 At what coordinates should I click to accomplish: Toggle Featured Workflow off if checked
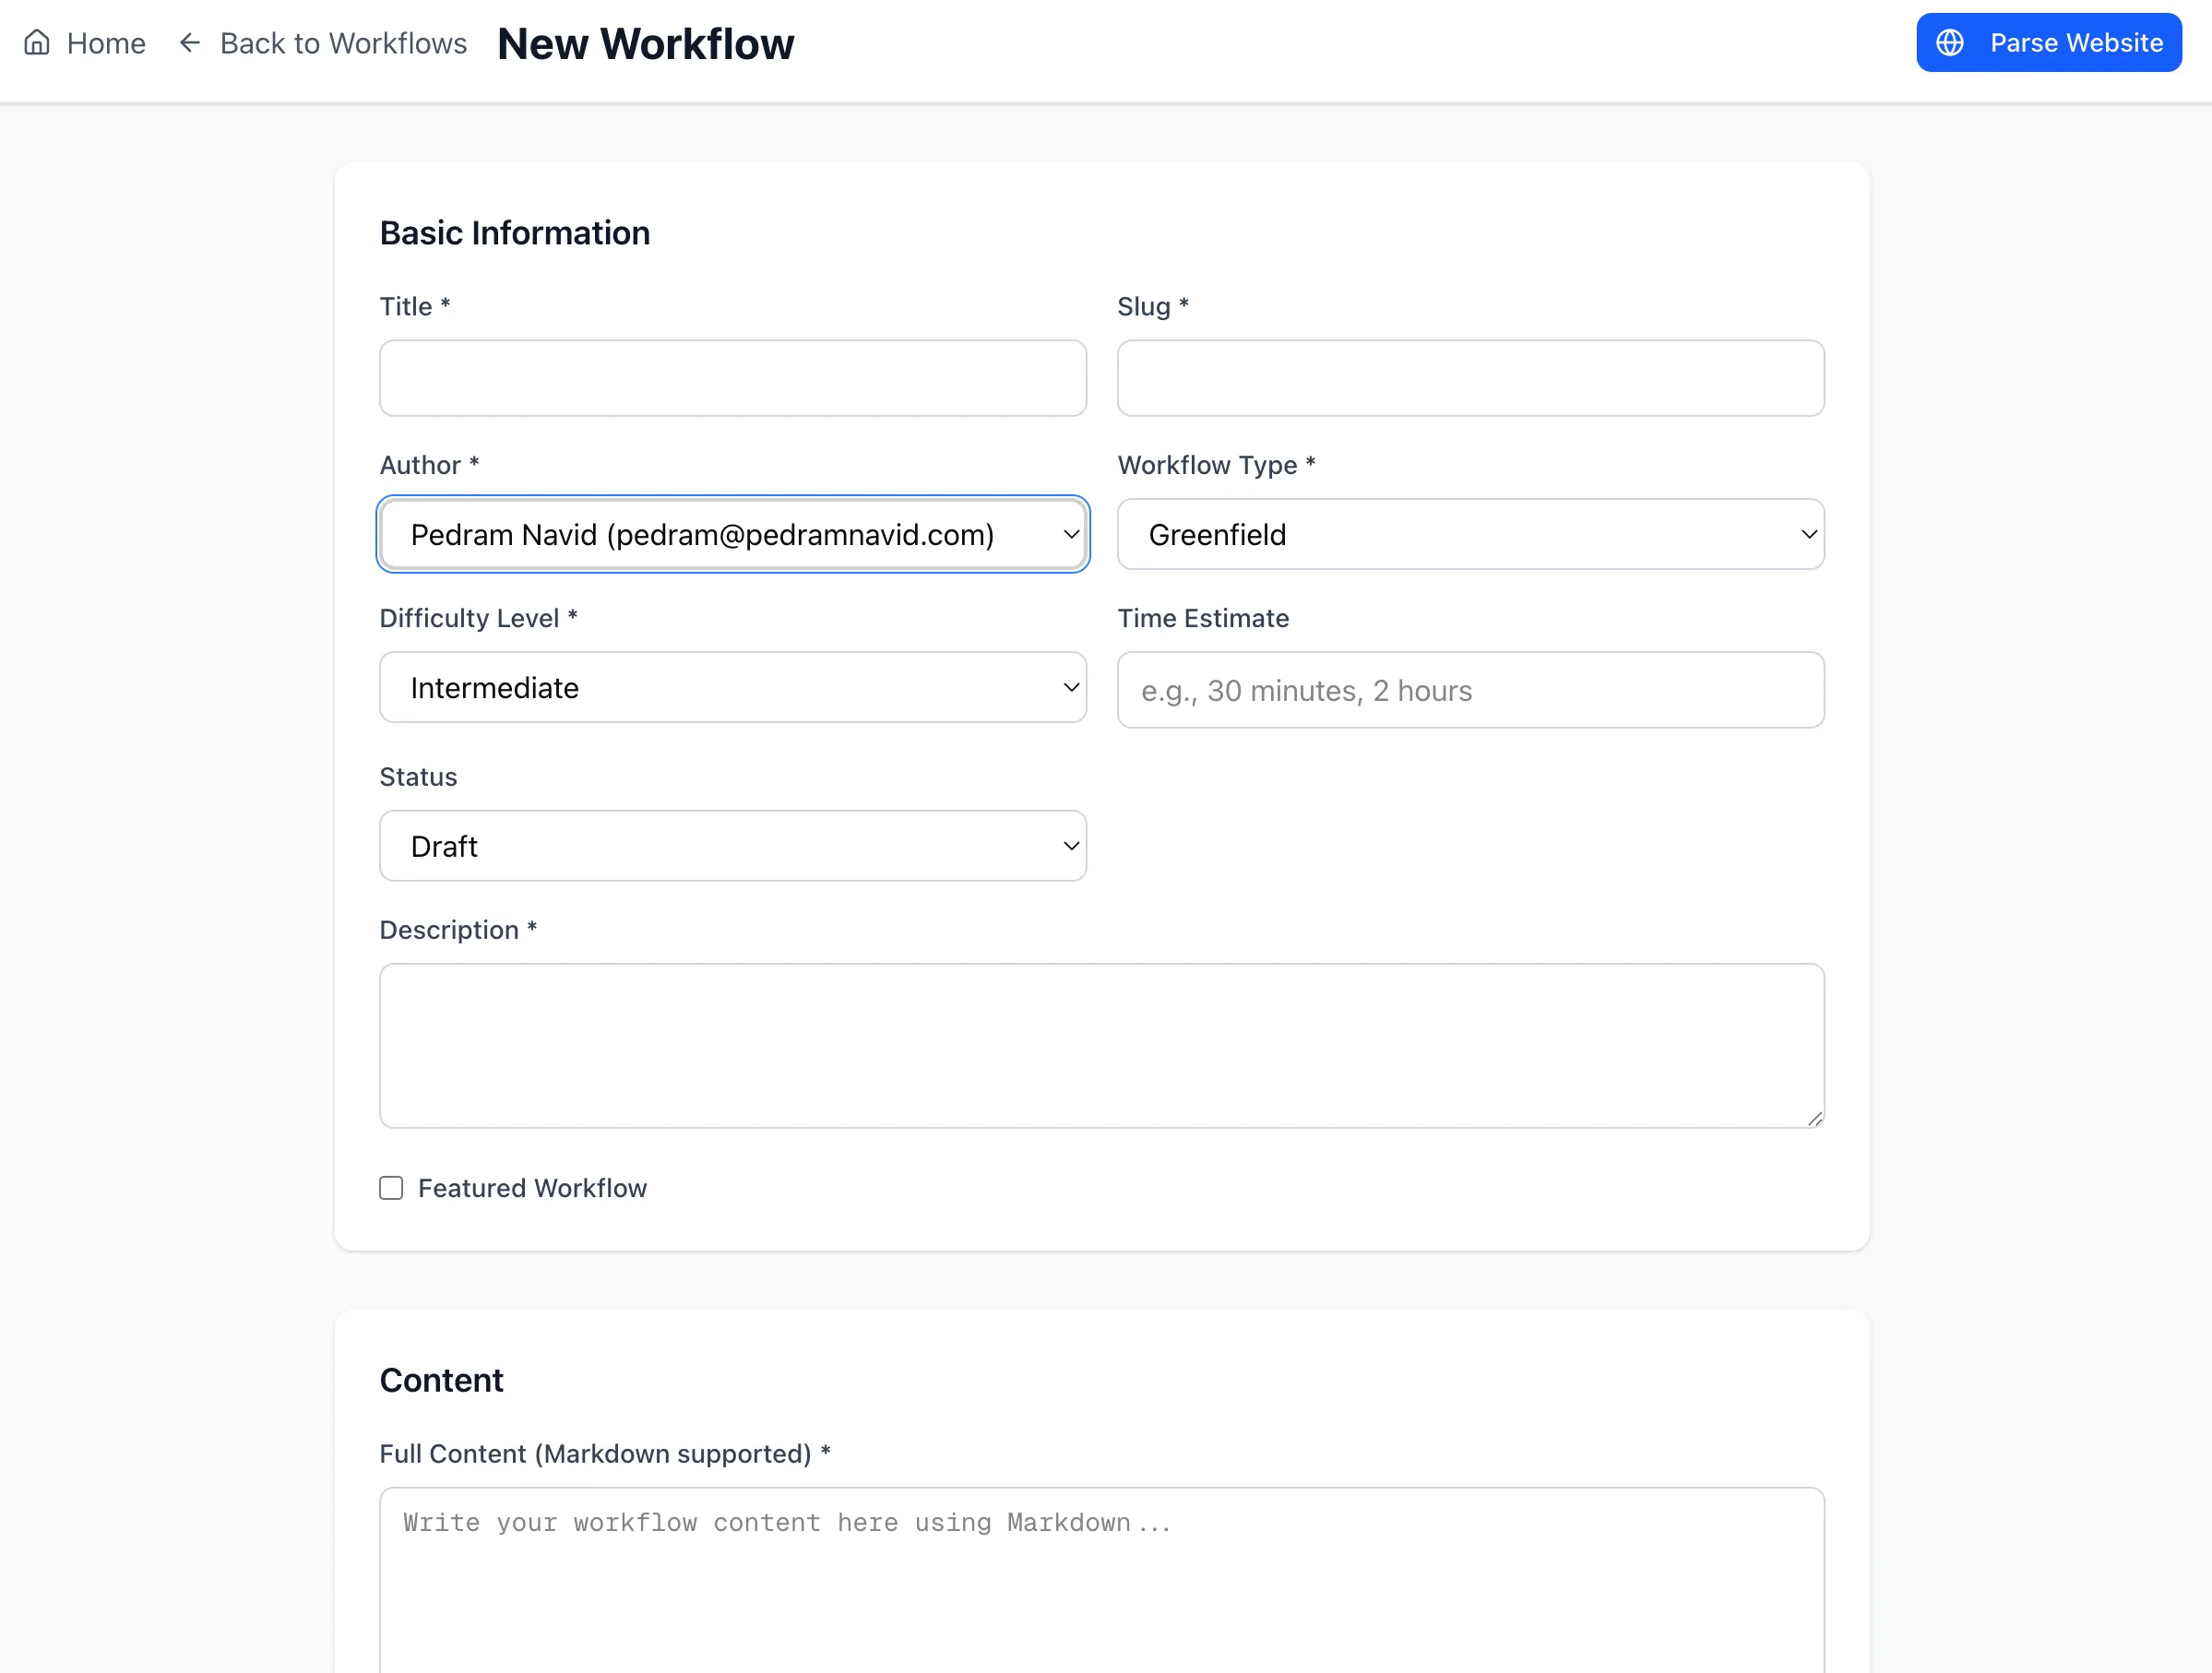click(391, 1188)
